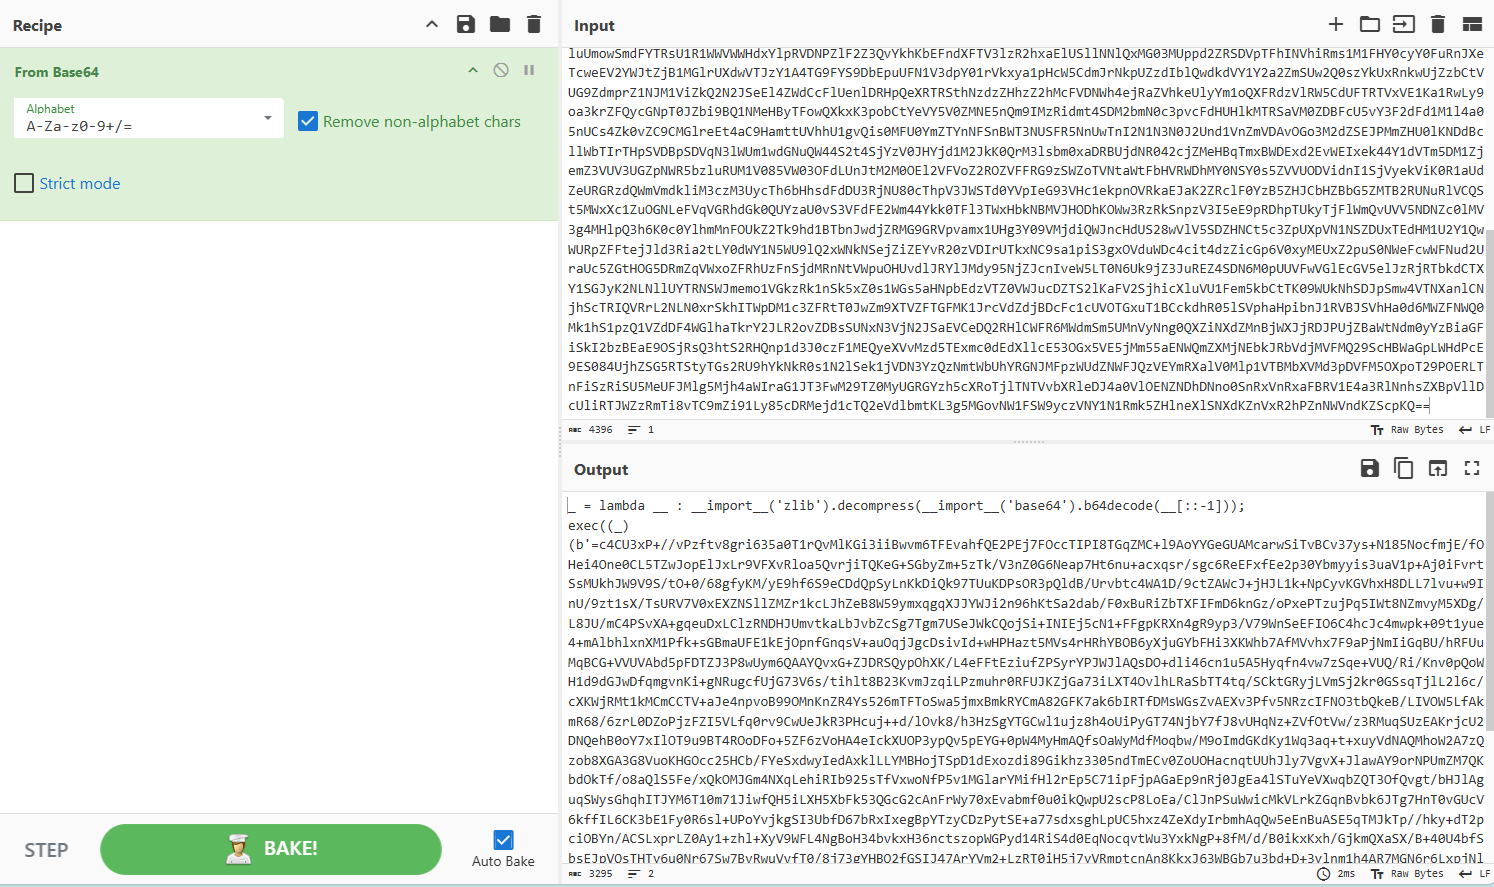Screen dimensions: 1494x887
Task: Enable Strict mode checkbox
Action: pos(25,183)
